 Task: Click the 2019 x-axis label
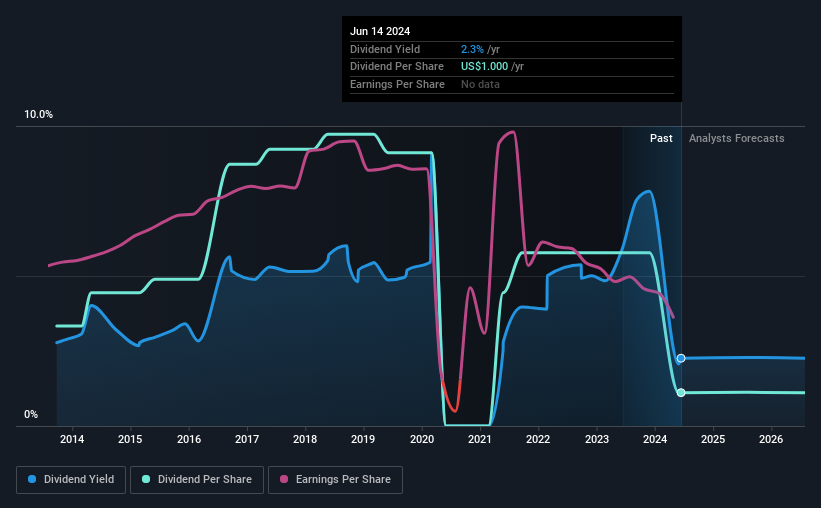click(x=363, y=439)
